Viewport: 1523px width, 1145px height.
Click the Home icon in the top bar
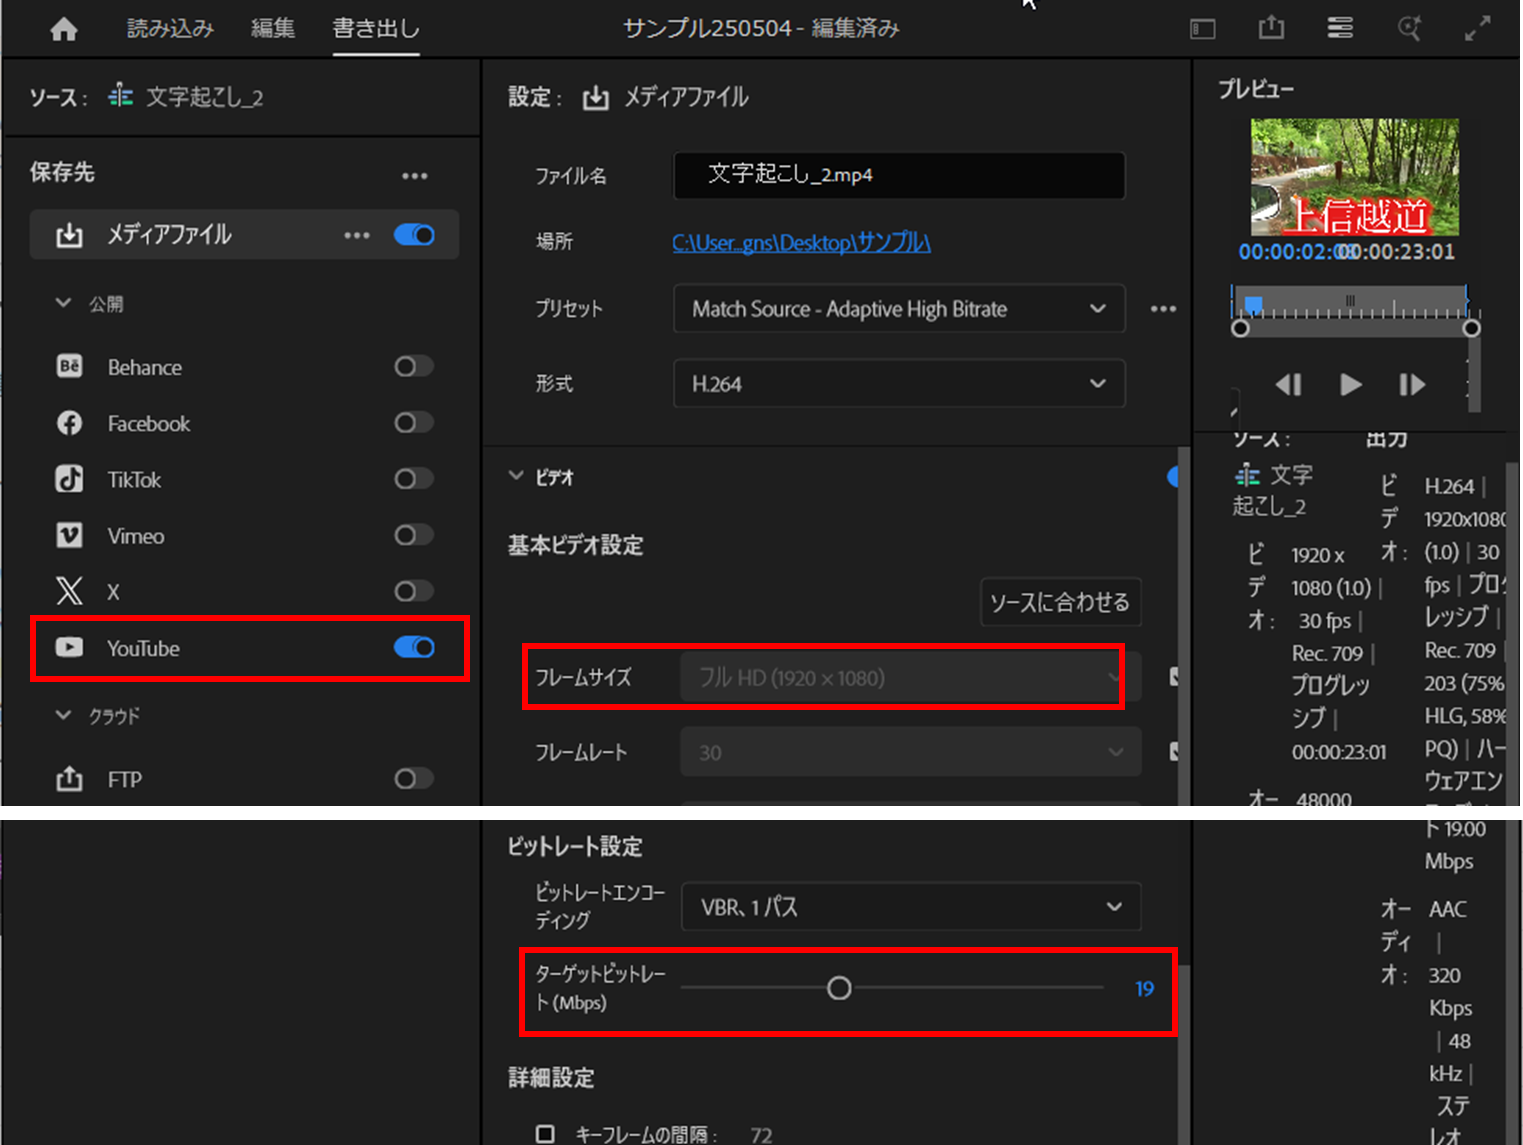click(63, 28)
